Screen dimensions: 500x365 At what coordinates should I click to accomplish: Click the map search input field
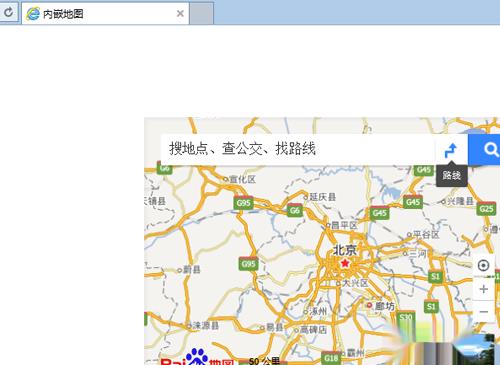point(298,149)
